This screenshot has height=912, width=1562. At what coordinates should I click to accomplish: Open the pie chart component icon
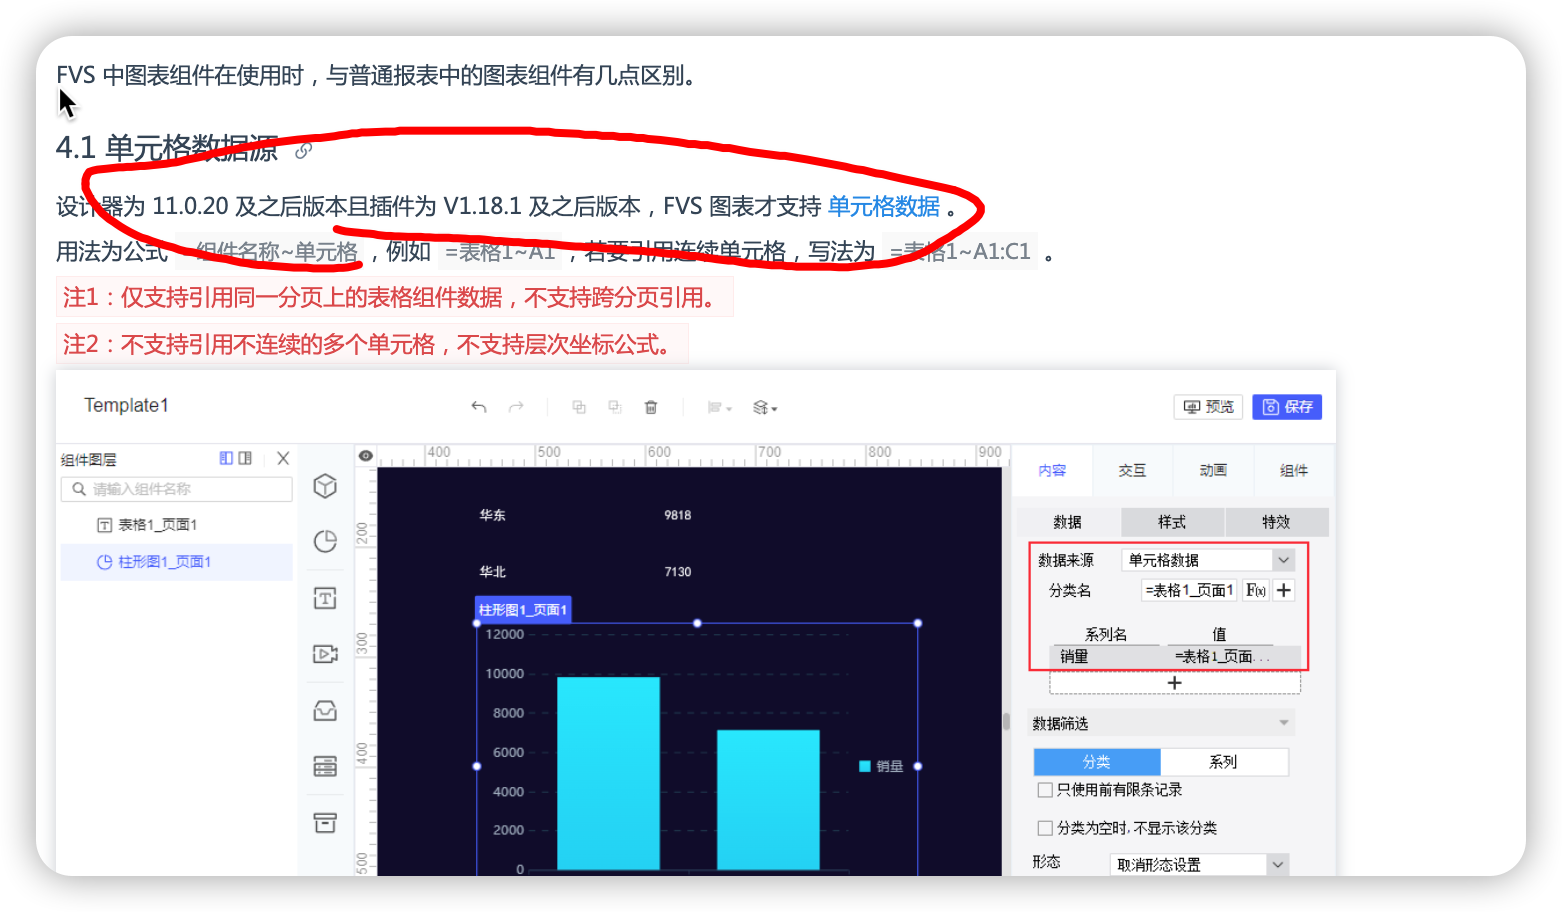click(325, 542)
